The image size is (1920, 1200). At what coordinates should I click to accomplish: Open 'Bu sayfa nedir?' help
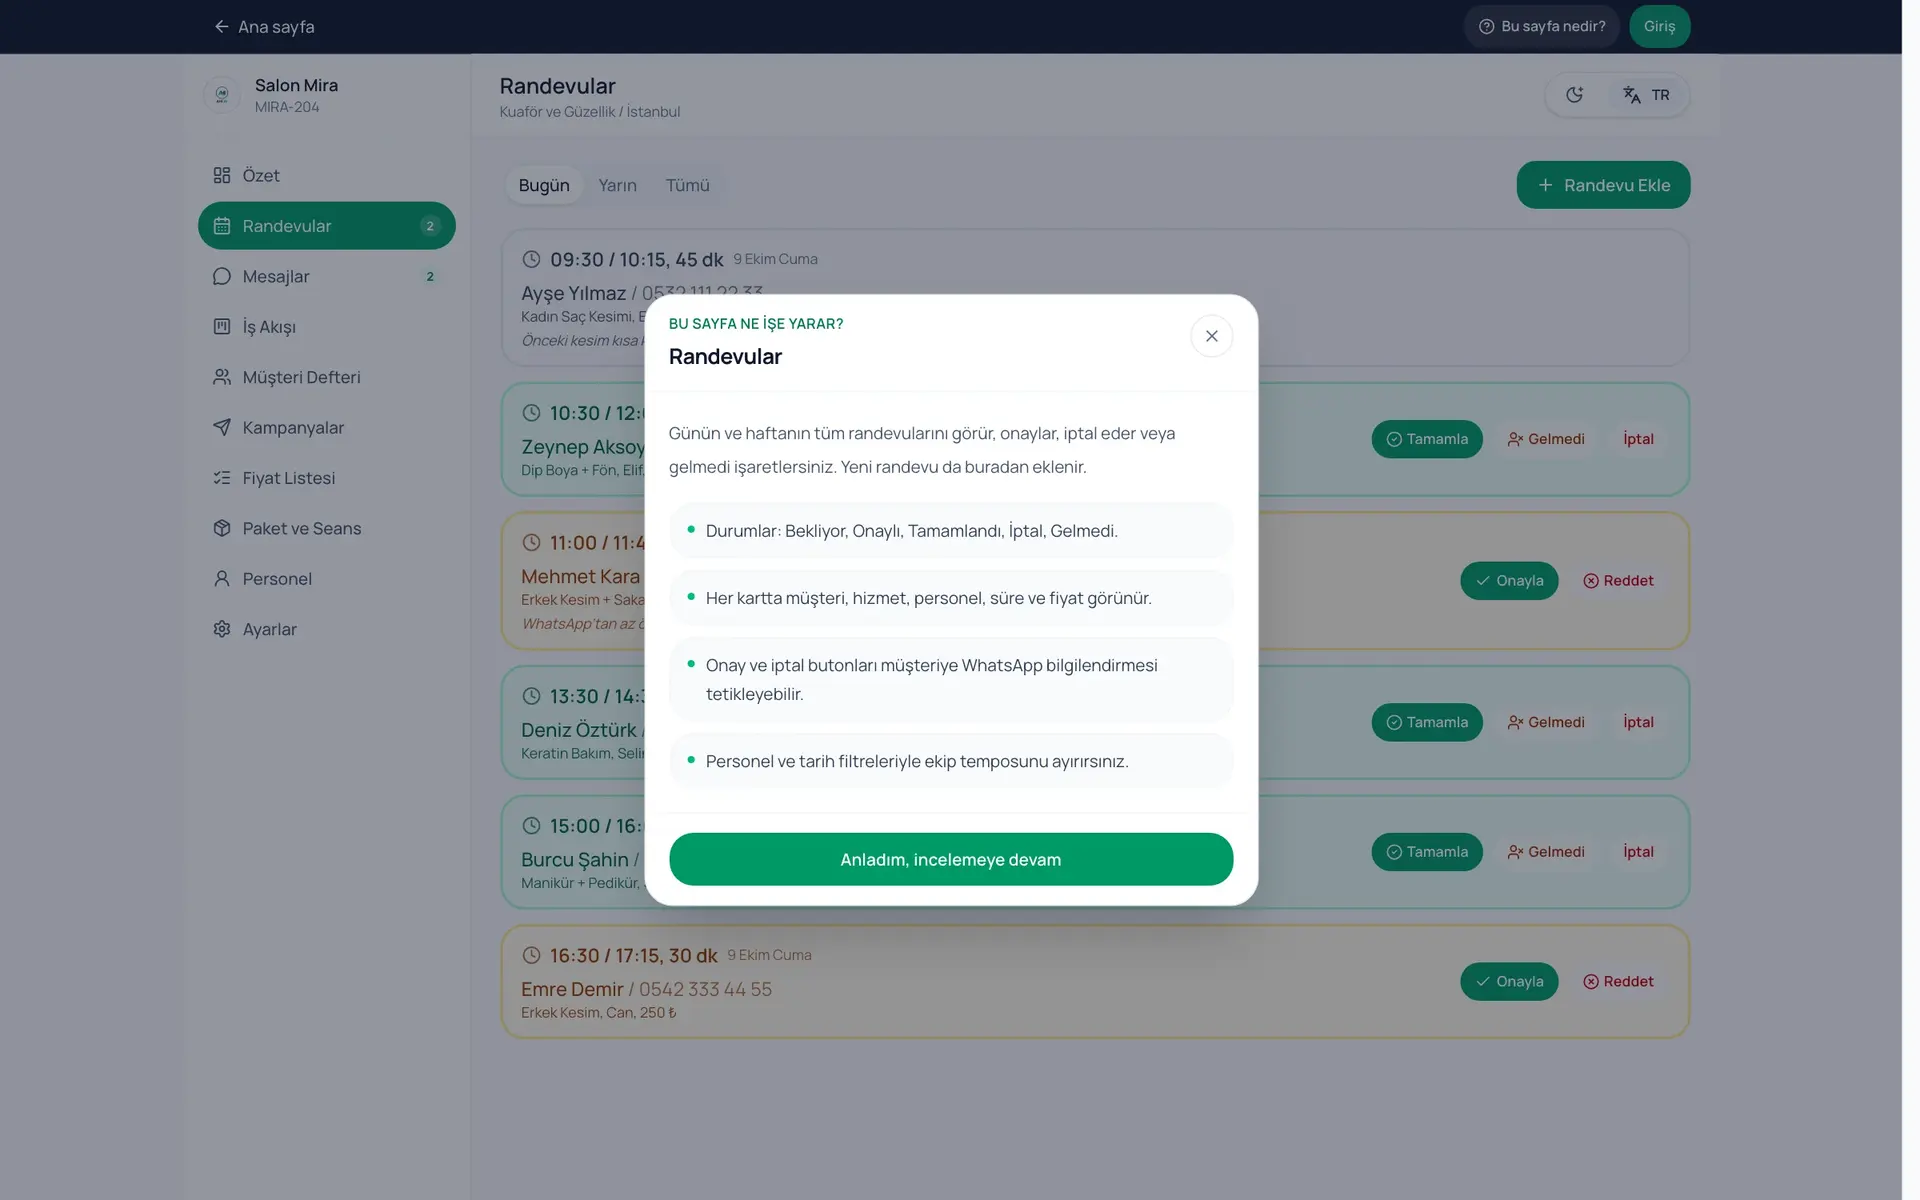[1542, 26]
